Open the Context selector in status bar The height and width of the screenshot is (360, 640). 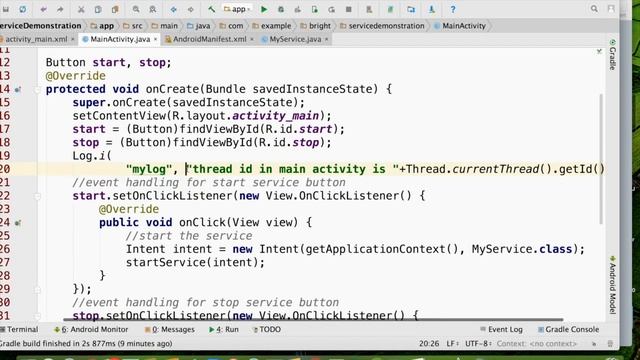click(537, 344)
